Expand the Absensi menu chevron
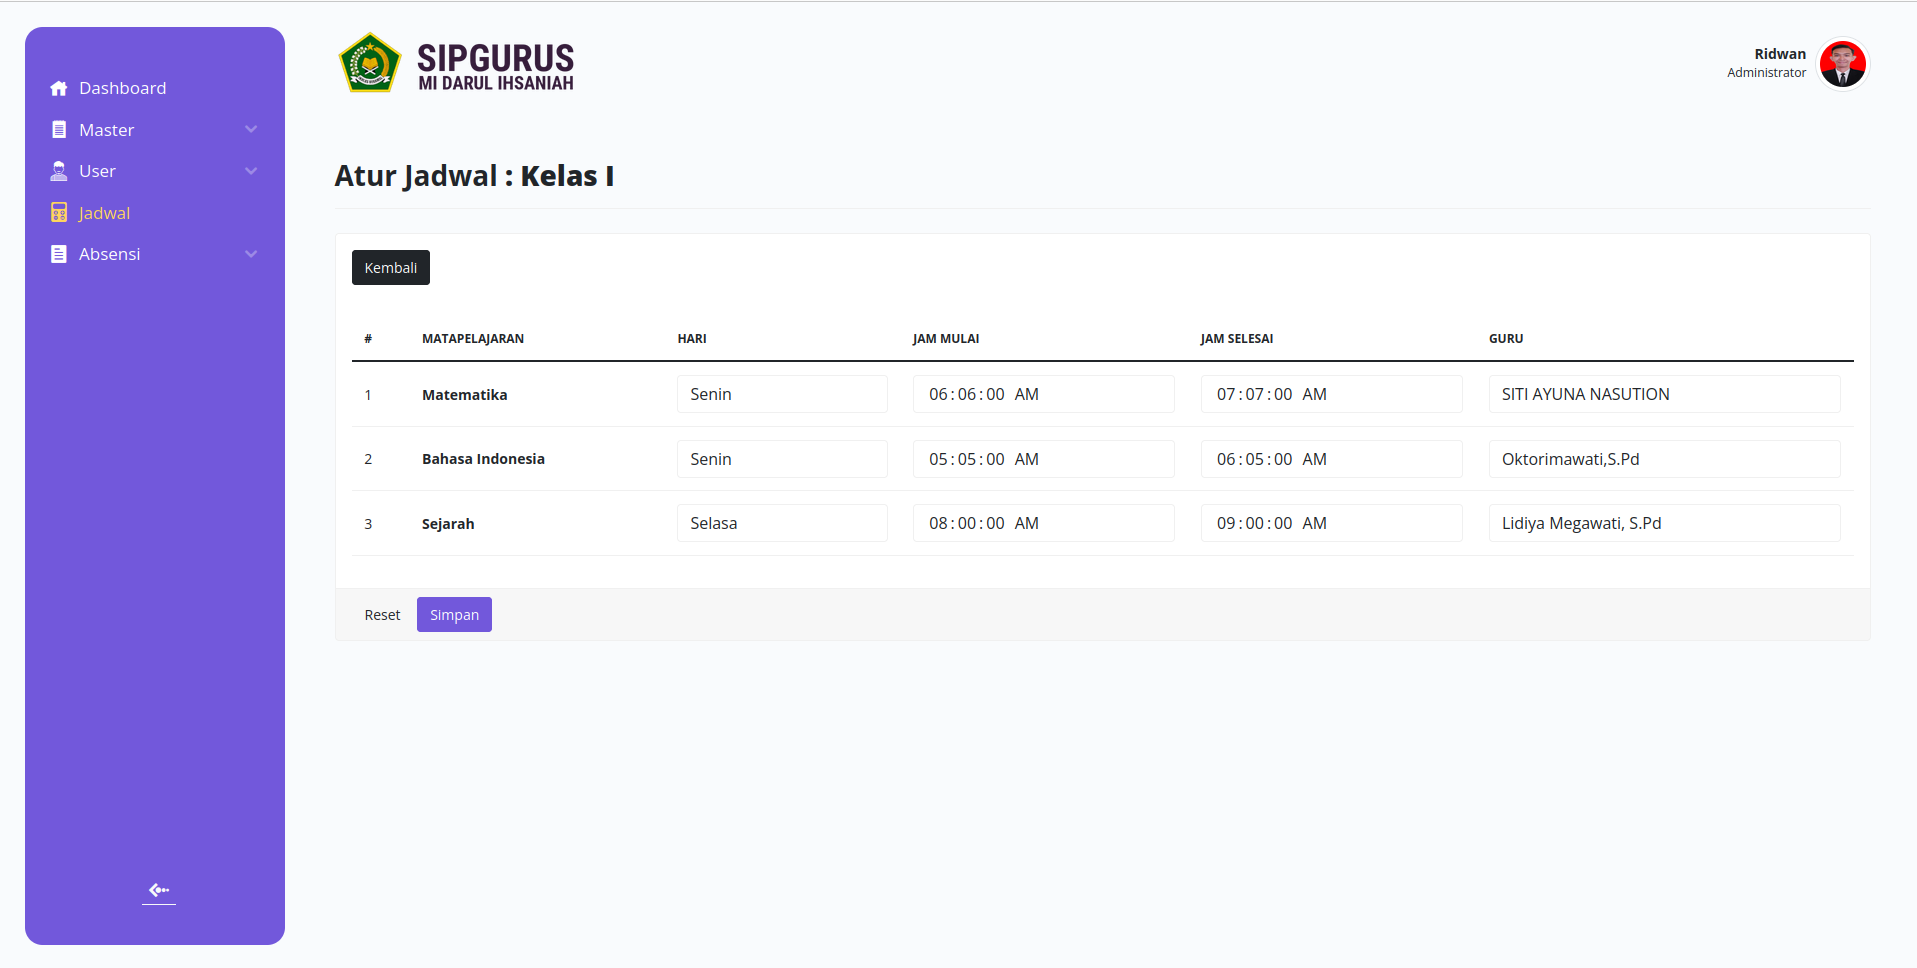1917x968 pixels. (251, 254)
